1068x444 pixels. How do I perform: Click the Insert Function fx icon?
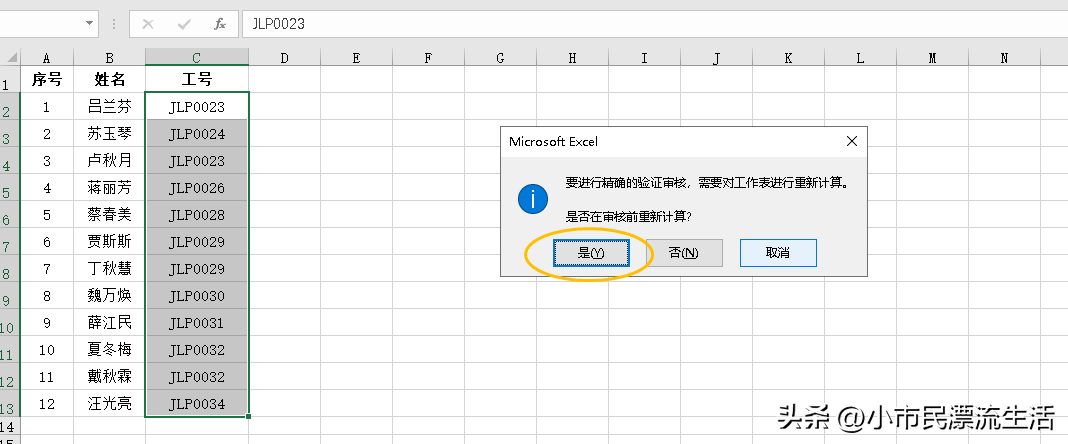click(219, 24)
